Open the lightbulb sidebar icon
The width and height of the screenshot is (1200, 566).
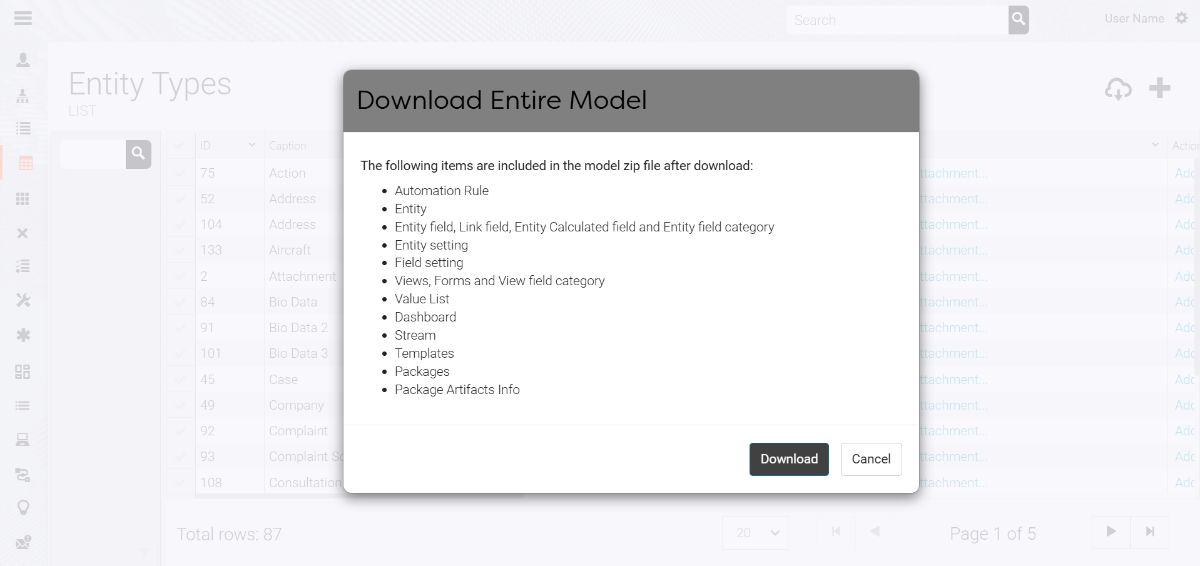pyautogui.click(x=23, y=507)
